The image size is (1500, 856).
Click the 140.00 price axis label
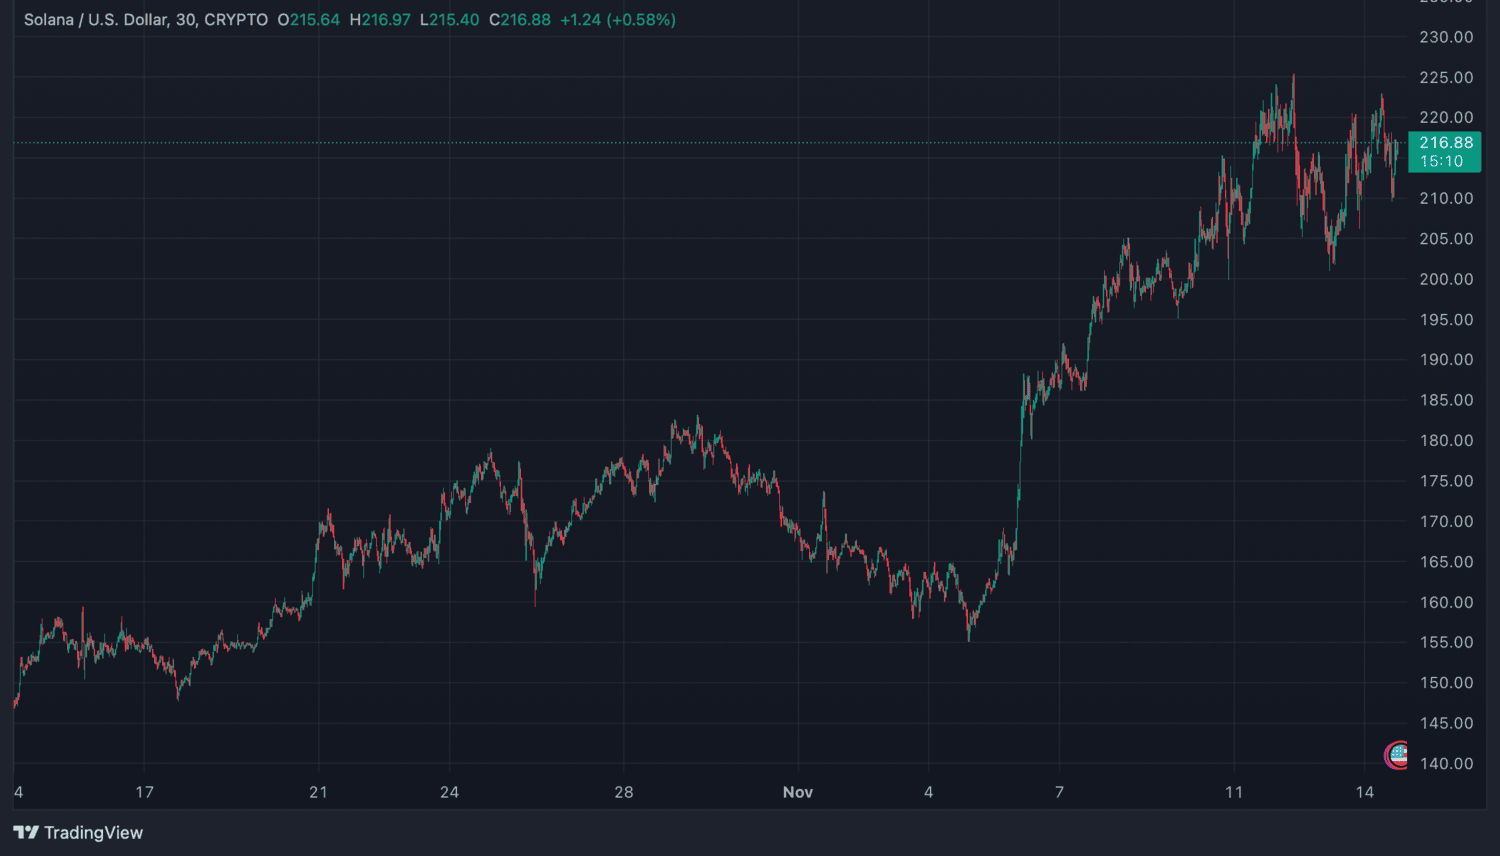coord(1446,764)
